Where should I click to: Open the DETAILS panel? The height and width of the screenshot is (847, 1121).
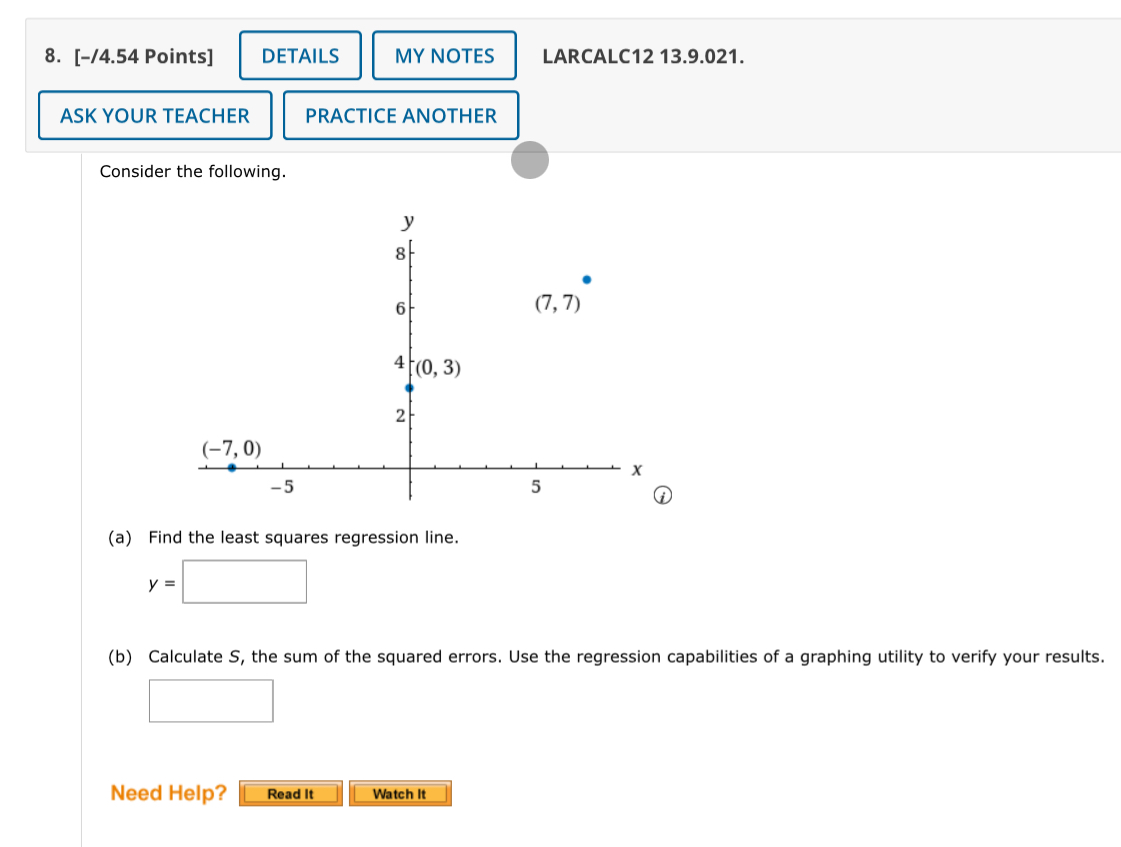[299, 55]
